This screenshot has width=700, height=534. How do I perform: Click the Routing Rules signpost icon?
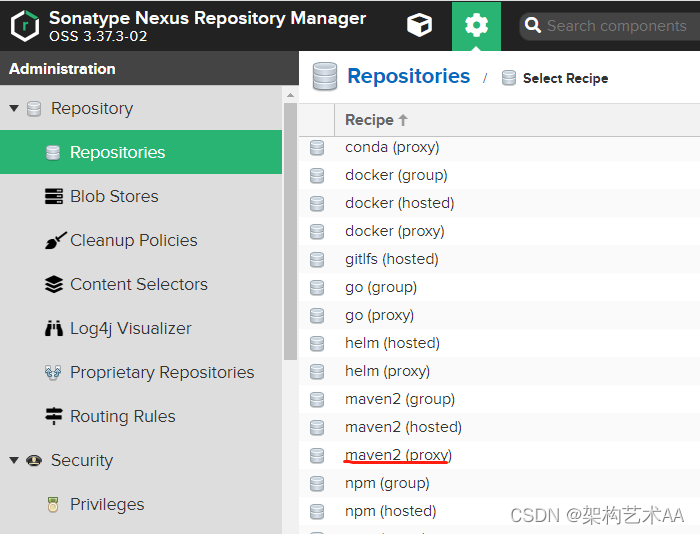point(54,416)
